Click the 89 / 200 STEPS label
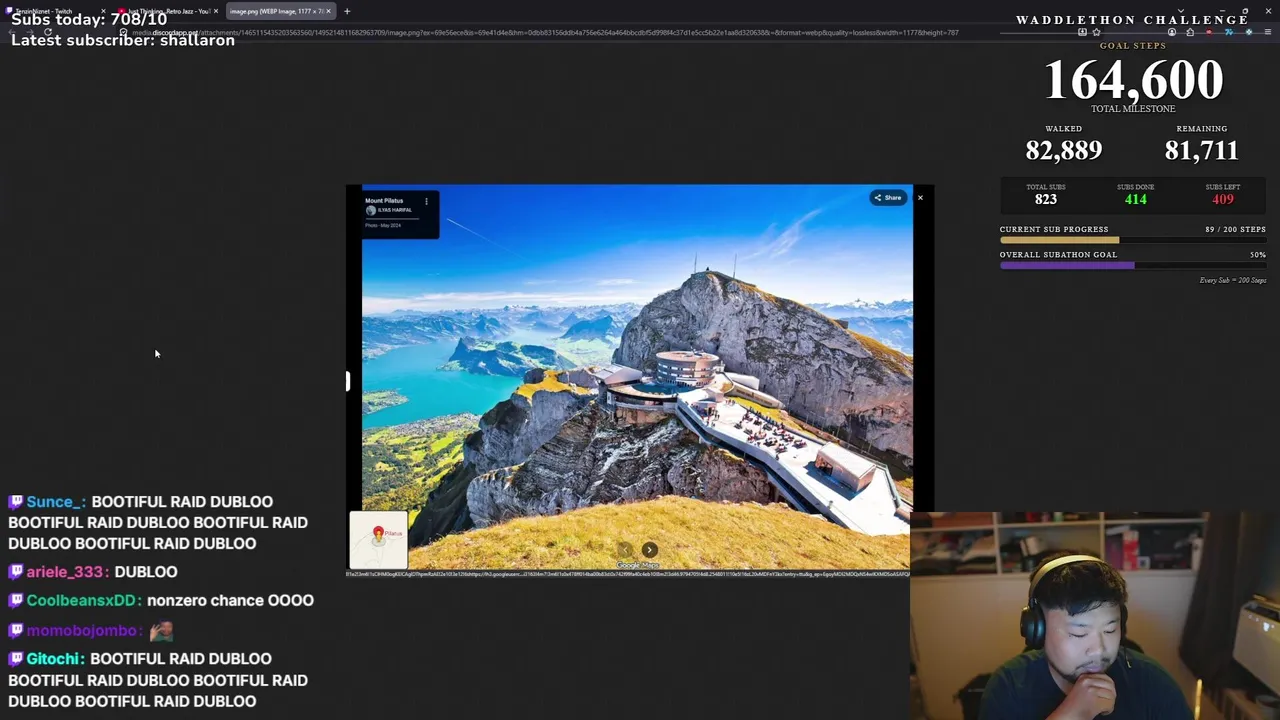Image resolution: width=1280 pixels, height=720 pixels. [x=1235, y=229]
